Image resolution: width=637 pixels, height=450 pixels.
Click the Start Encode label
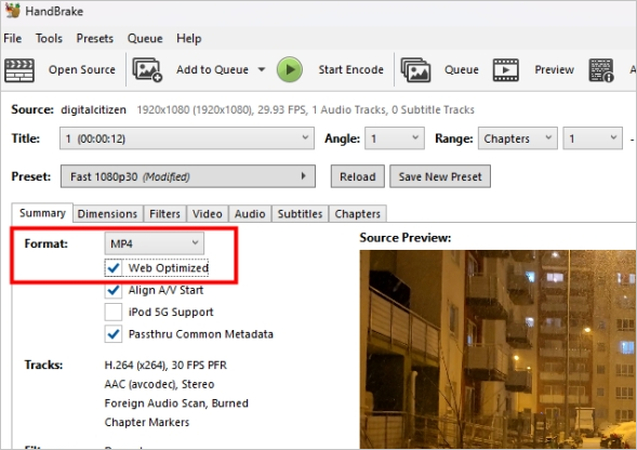pos(351,70)
